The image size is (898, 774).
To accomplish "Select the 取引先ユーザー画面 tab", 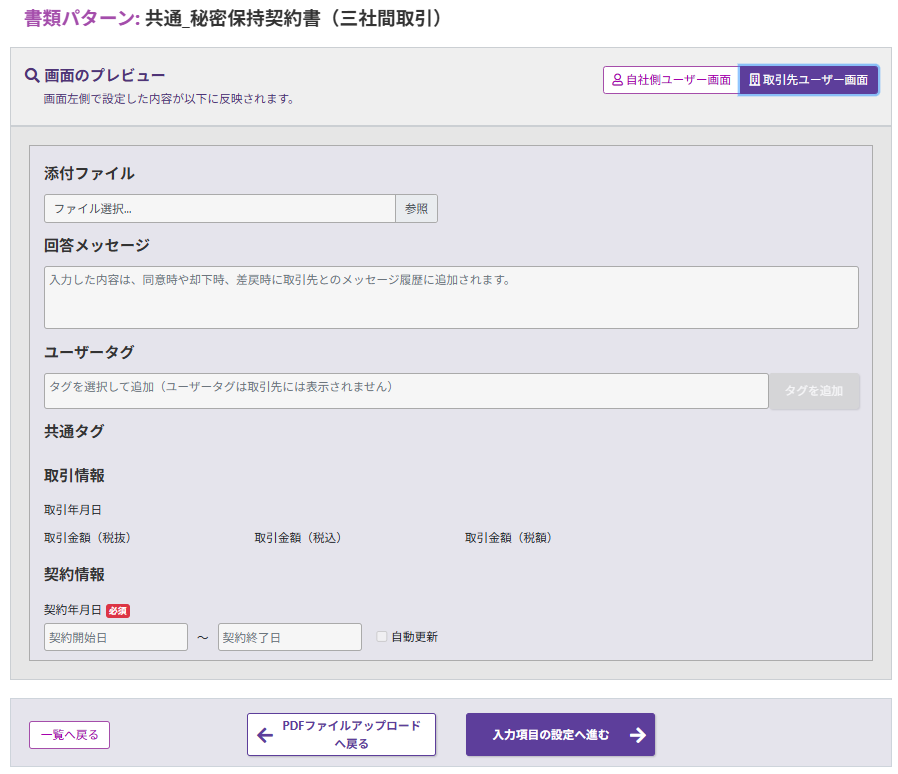I will tap(808, 80).
